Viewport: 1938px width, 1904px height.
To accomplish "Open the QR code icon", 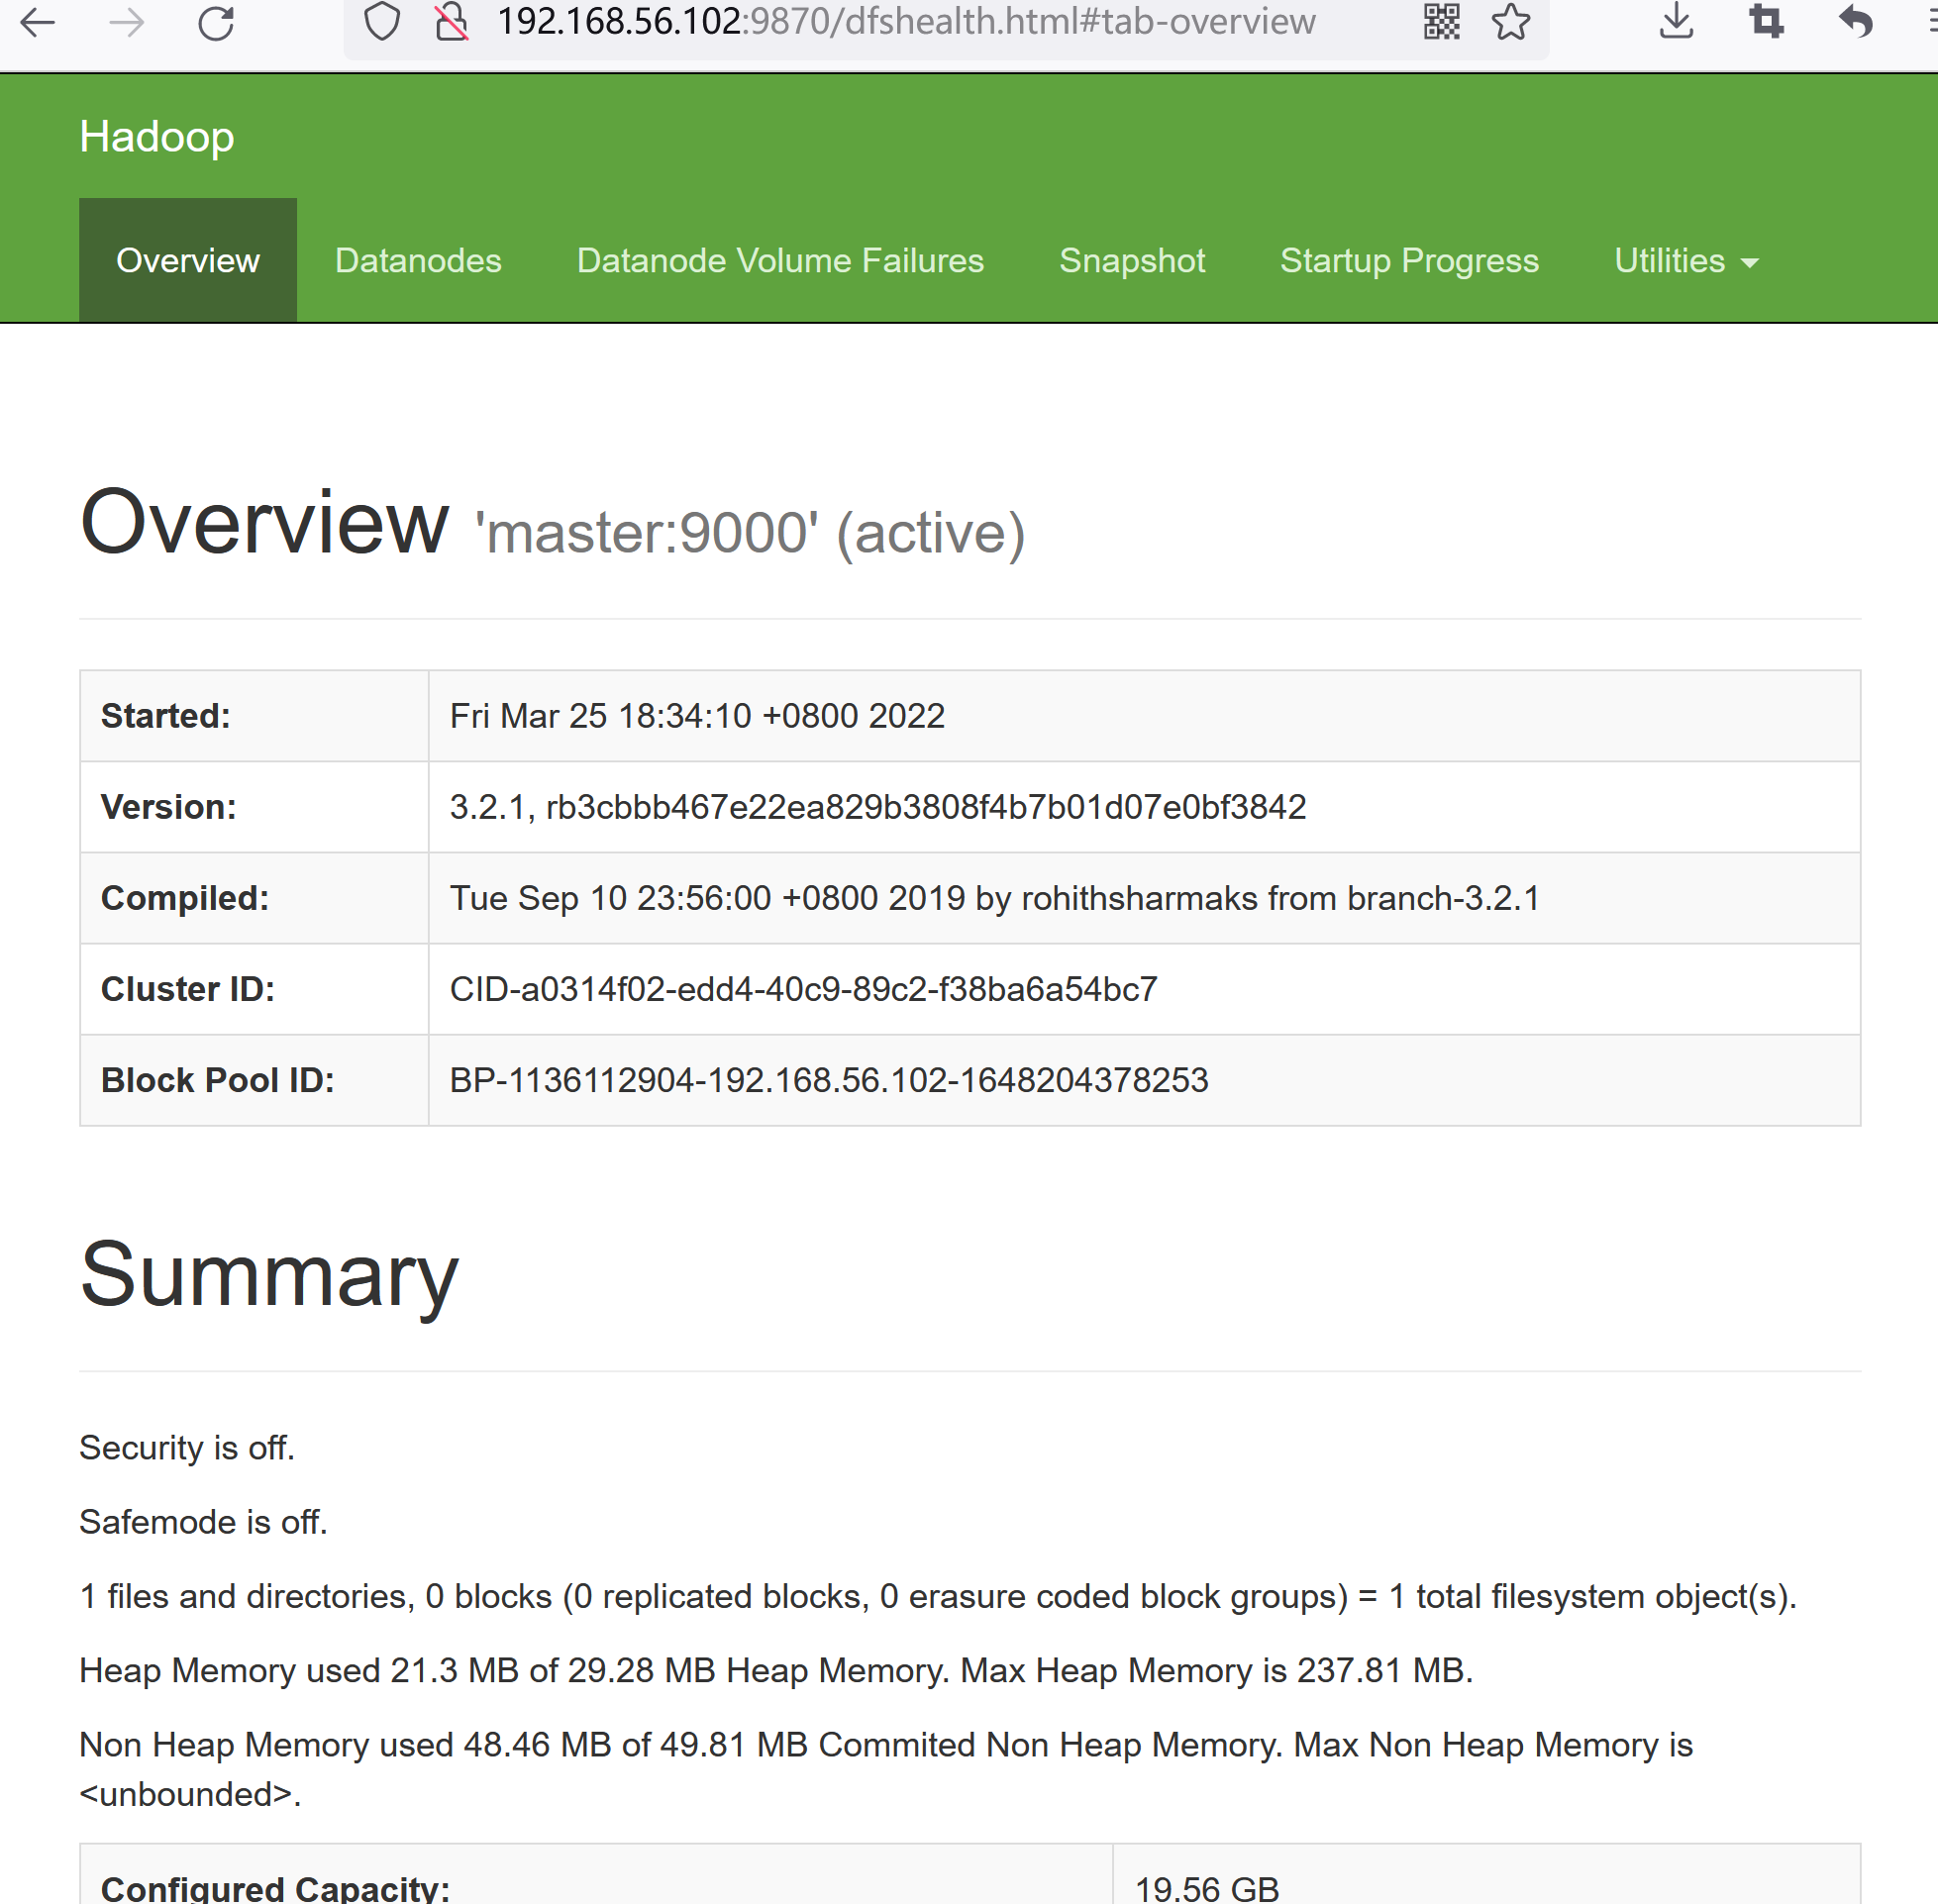I will click(x=1441, y=22).
